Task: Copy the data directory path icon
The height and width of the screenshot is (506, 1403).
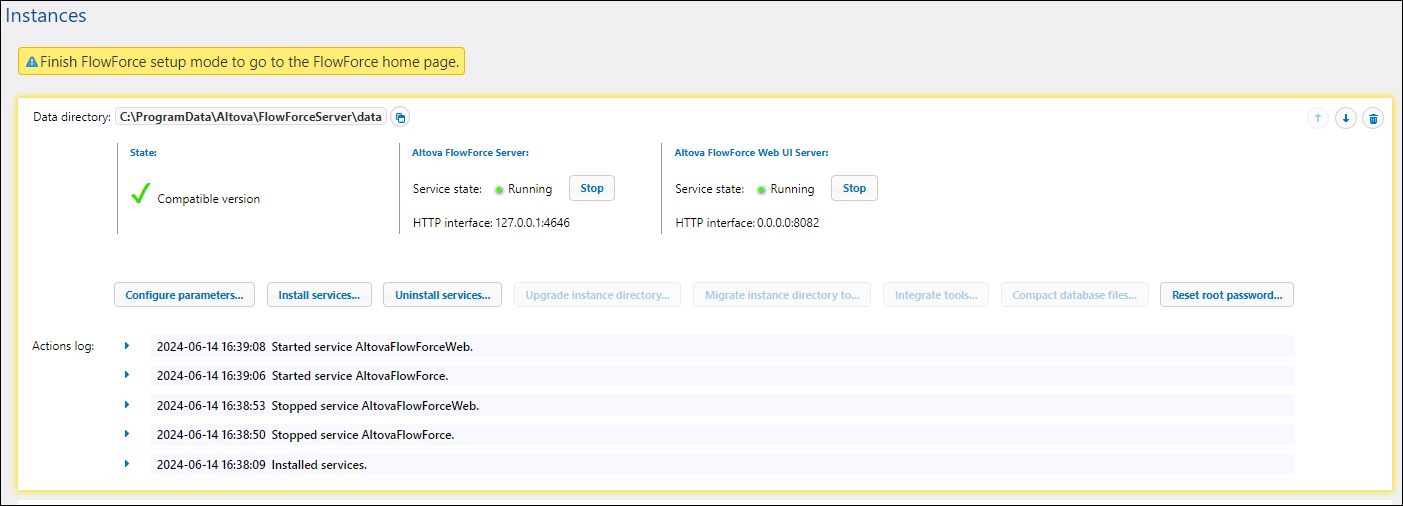Action: [x=400, y=118]
